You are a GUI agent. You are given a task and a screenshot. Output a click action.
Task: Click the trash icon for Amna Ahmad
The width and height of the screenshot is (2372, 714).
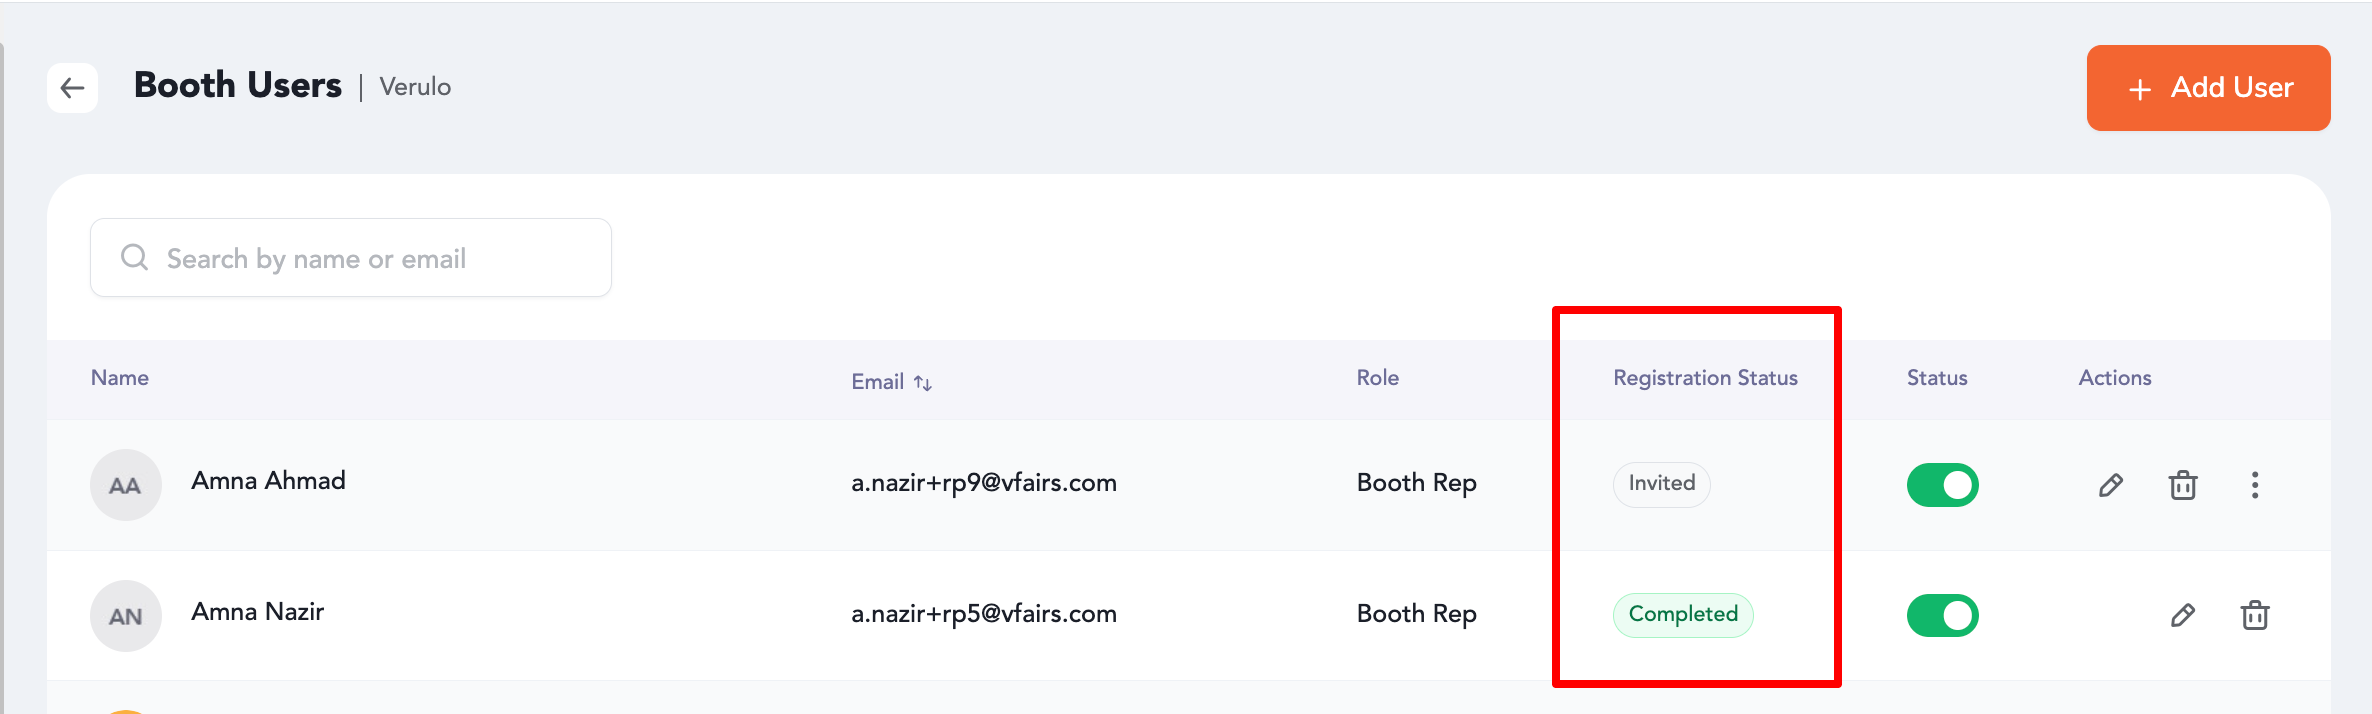click(x=2182, y=485)
